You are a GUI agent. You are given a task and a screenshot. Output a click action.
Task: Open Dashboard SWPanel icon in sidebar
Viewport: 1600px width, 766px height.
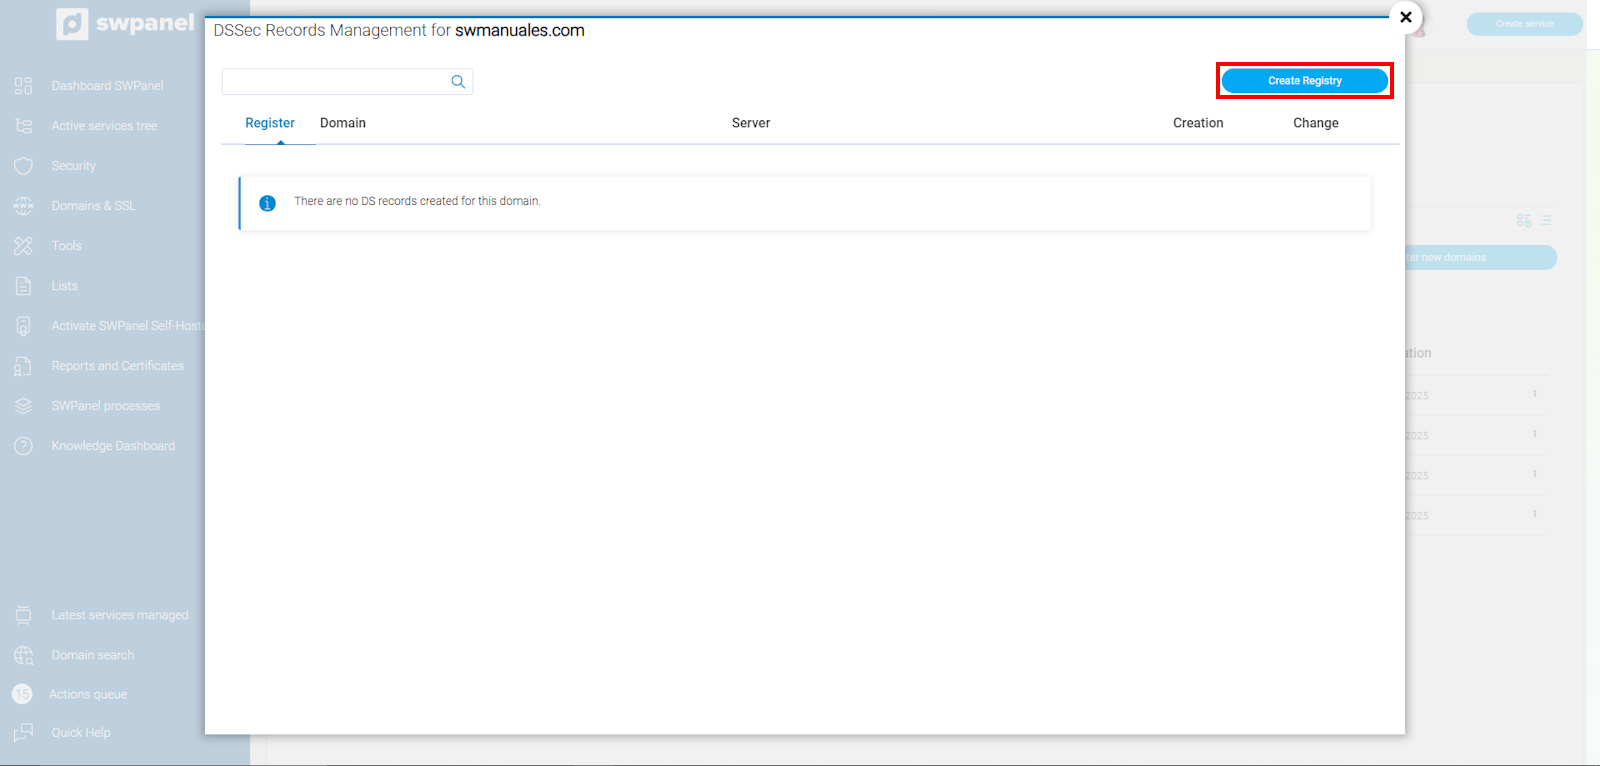click(x=24, y=86)
